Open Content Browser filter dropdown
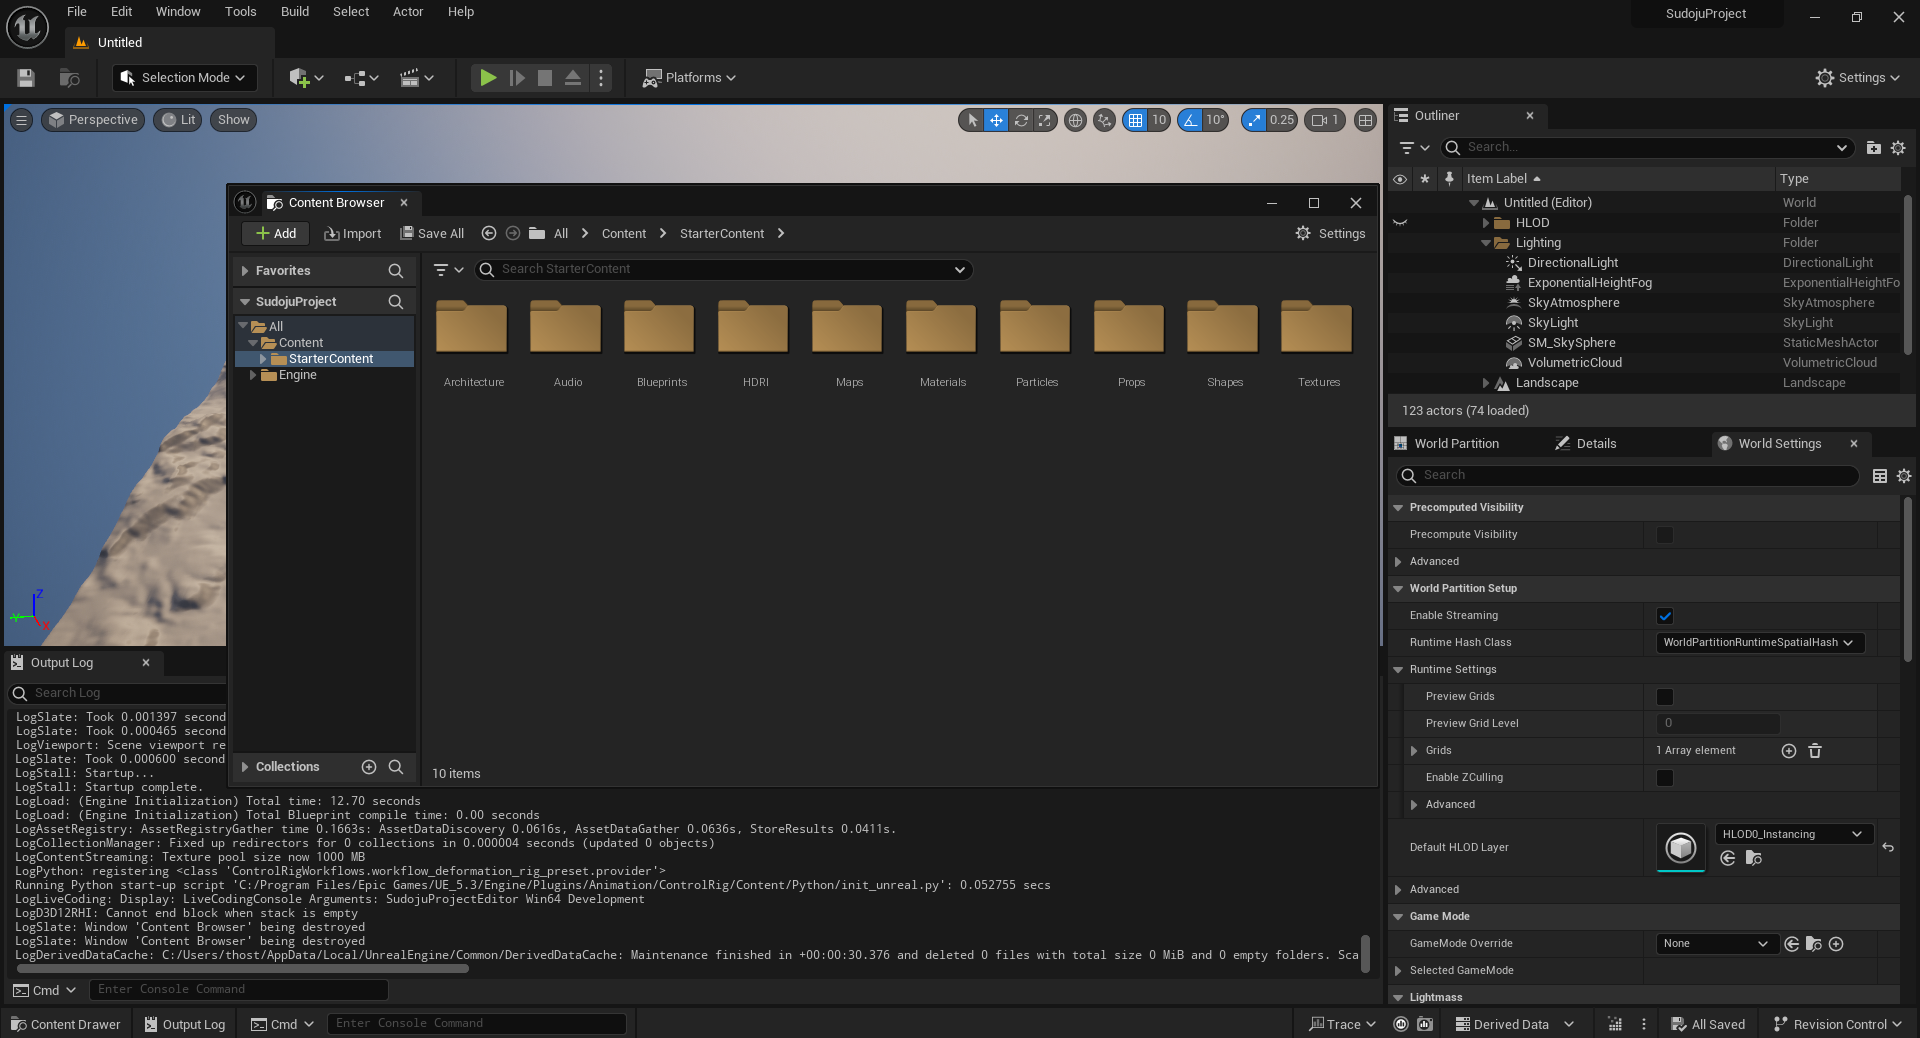The width and height of the screenshot is (1920, 1038). pyautogui.click(x=449, y=270)
